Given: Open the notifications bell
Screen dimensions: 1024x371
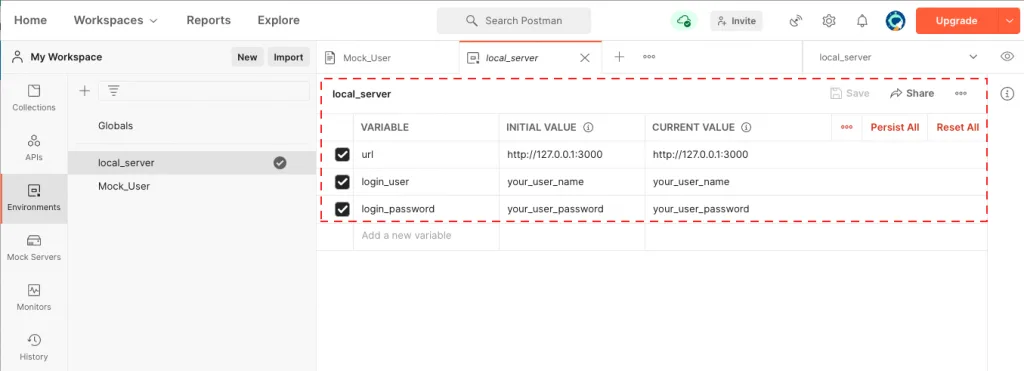Looking at the screenshot, I should tap(862, 21).
